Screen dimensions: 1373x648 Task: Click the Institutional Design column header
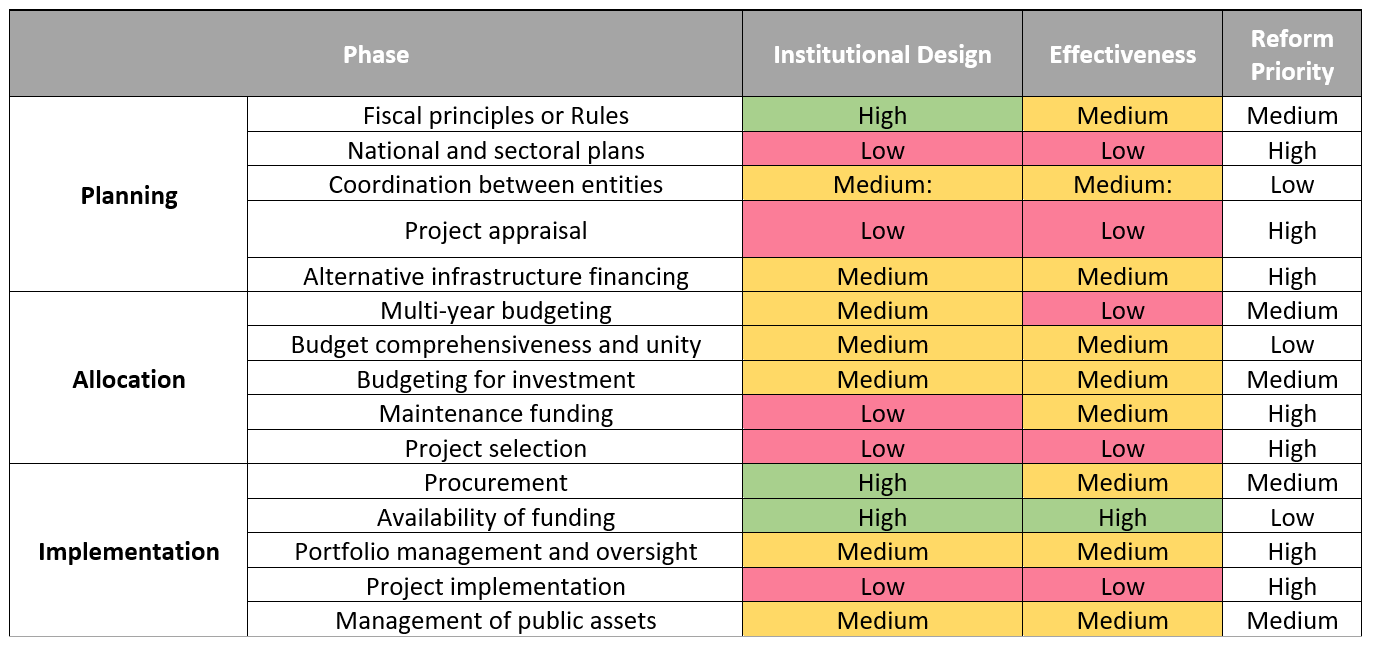pos(882,55)
